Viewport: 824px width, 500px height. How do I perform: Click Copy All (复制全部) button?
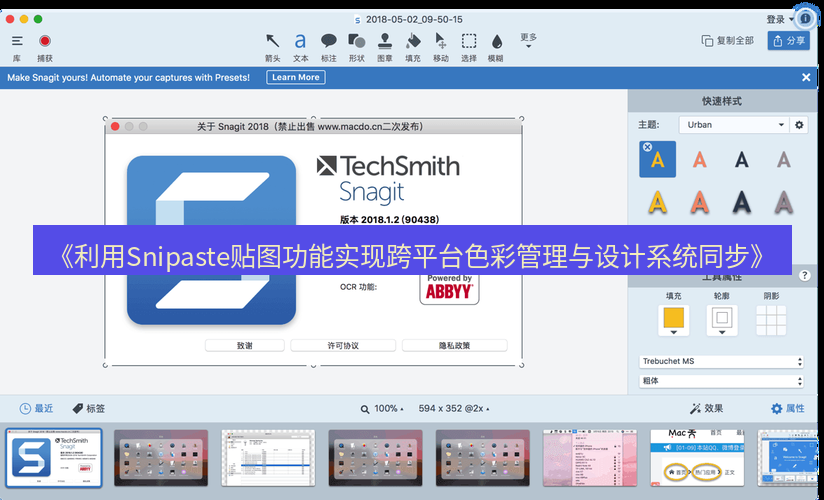pyautogui.click(x=728, y=40)
